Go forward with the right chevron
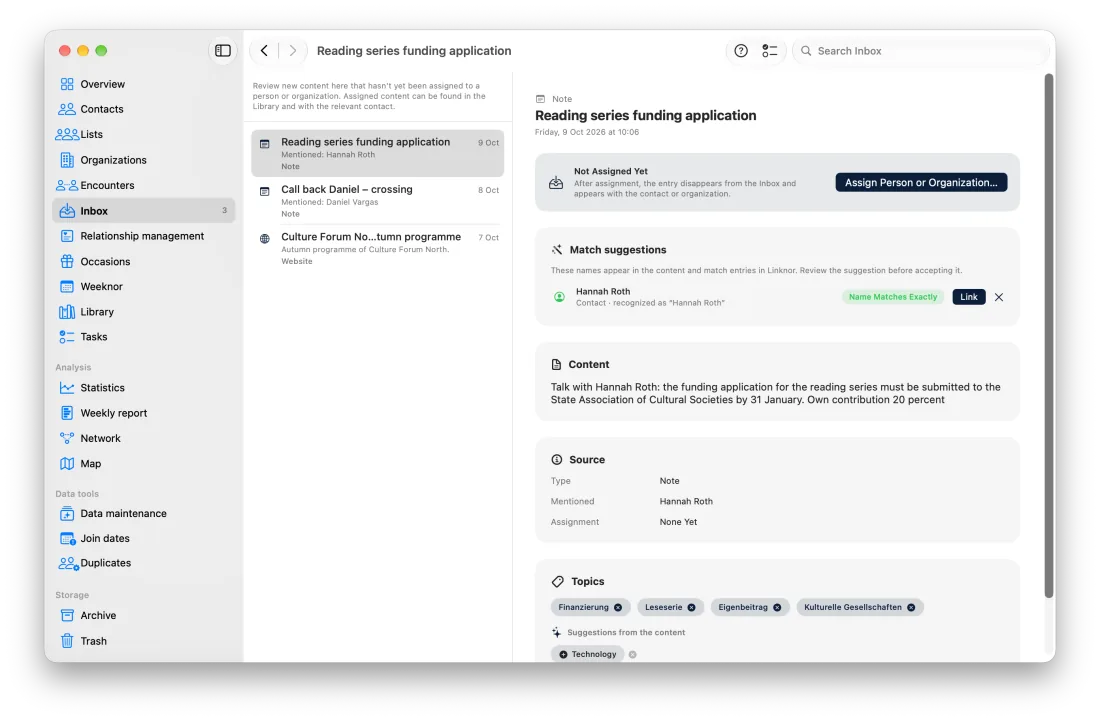This screenshot has width=1100, height=721. [x=293, y=50]
